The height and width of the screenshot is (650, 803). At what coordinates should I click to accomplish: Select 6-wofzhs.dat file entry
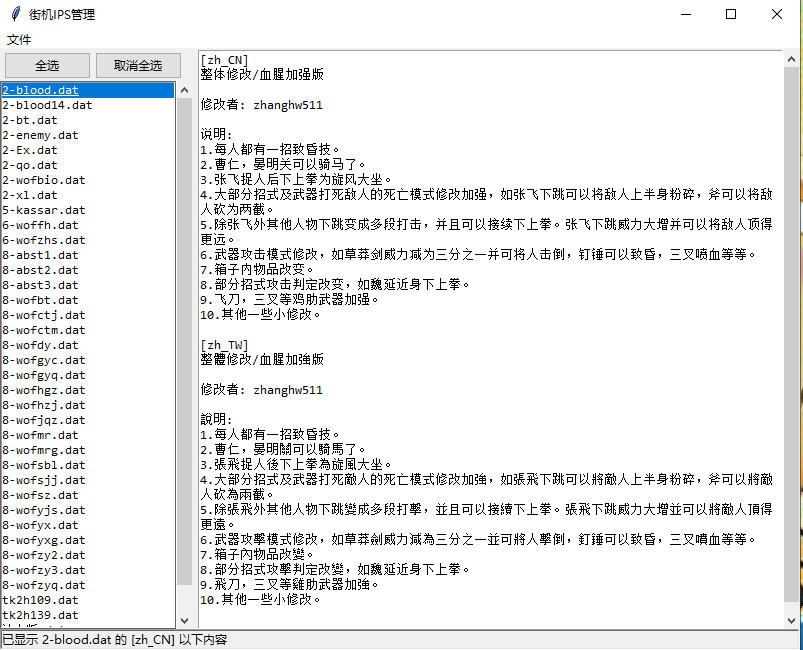point(43,240)
